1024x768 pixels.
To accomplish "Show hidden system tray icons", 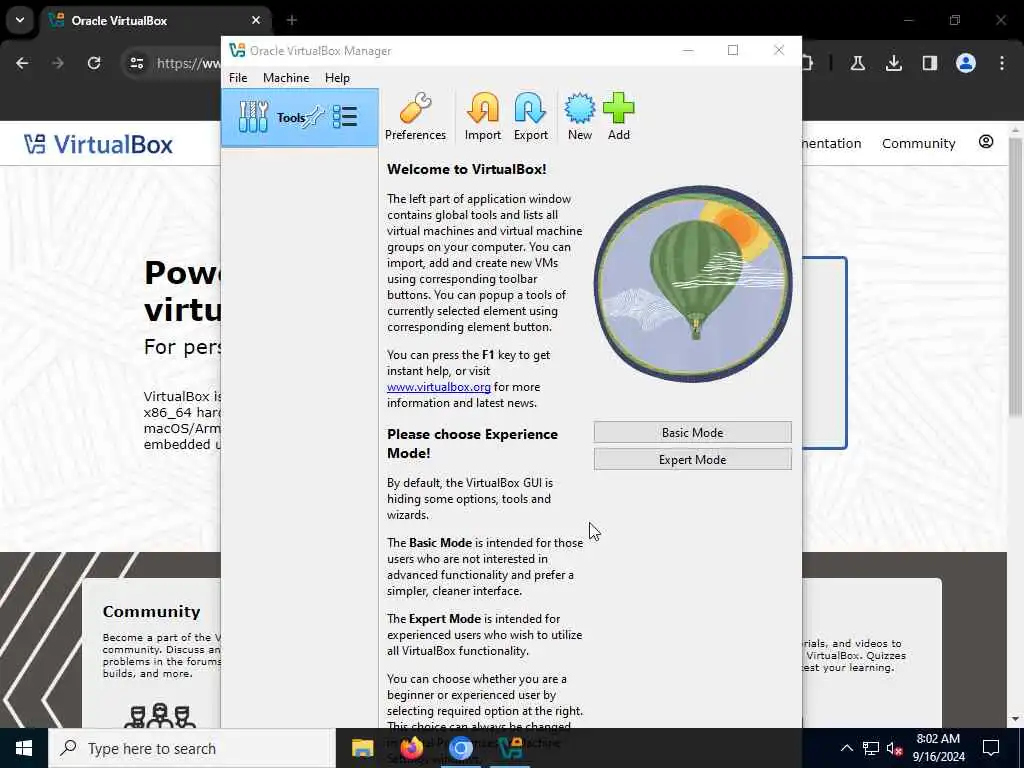I will tap(846, 748).
